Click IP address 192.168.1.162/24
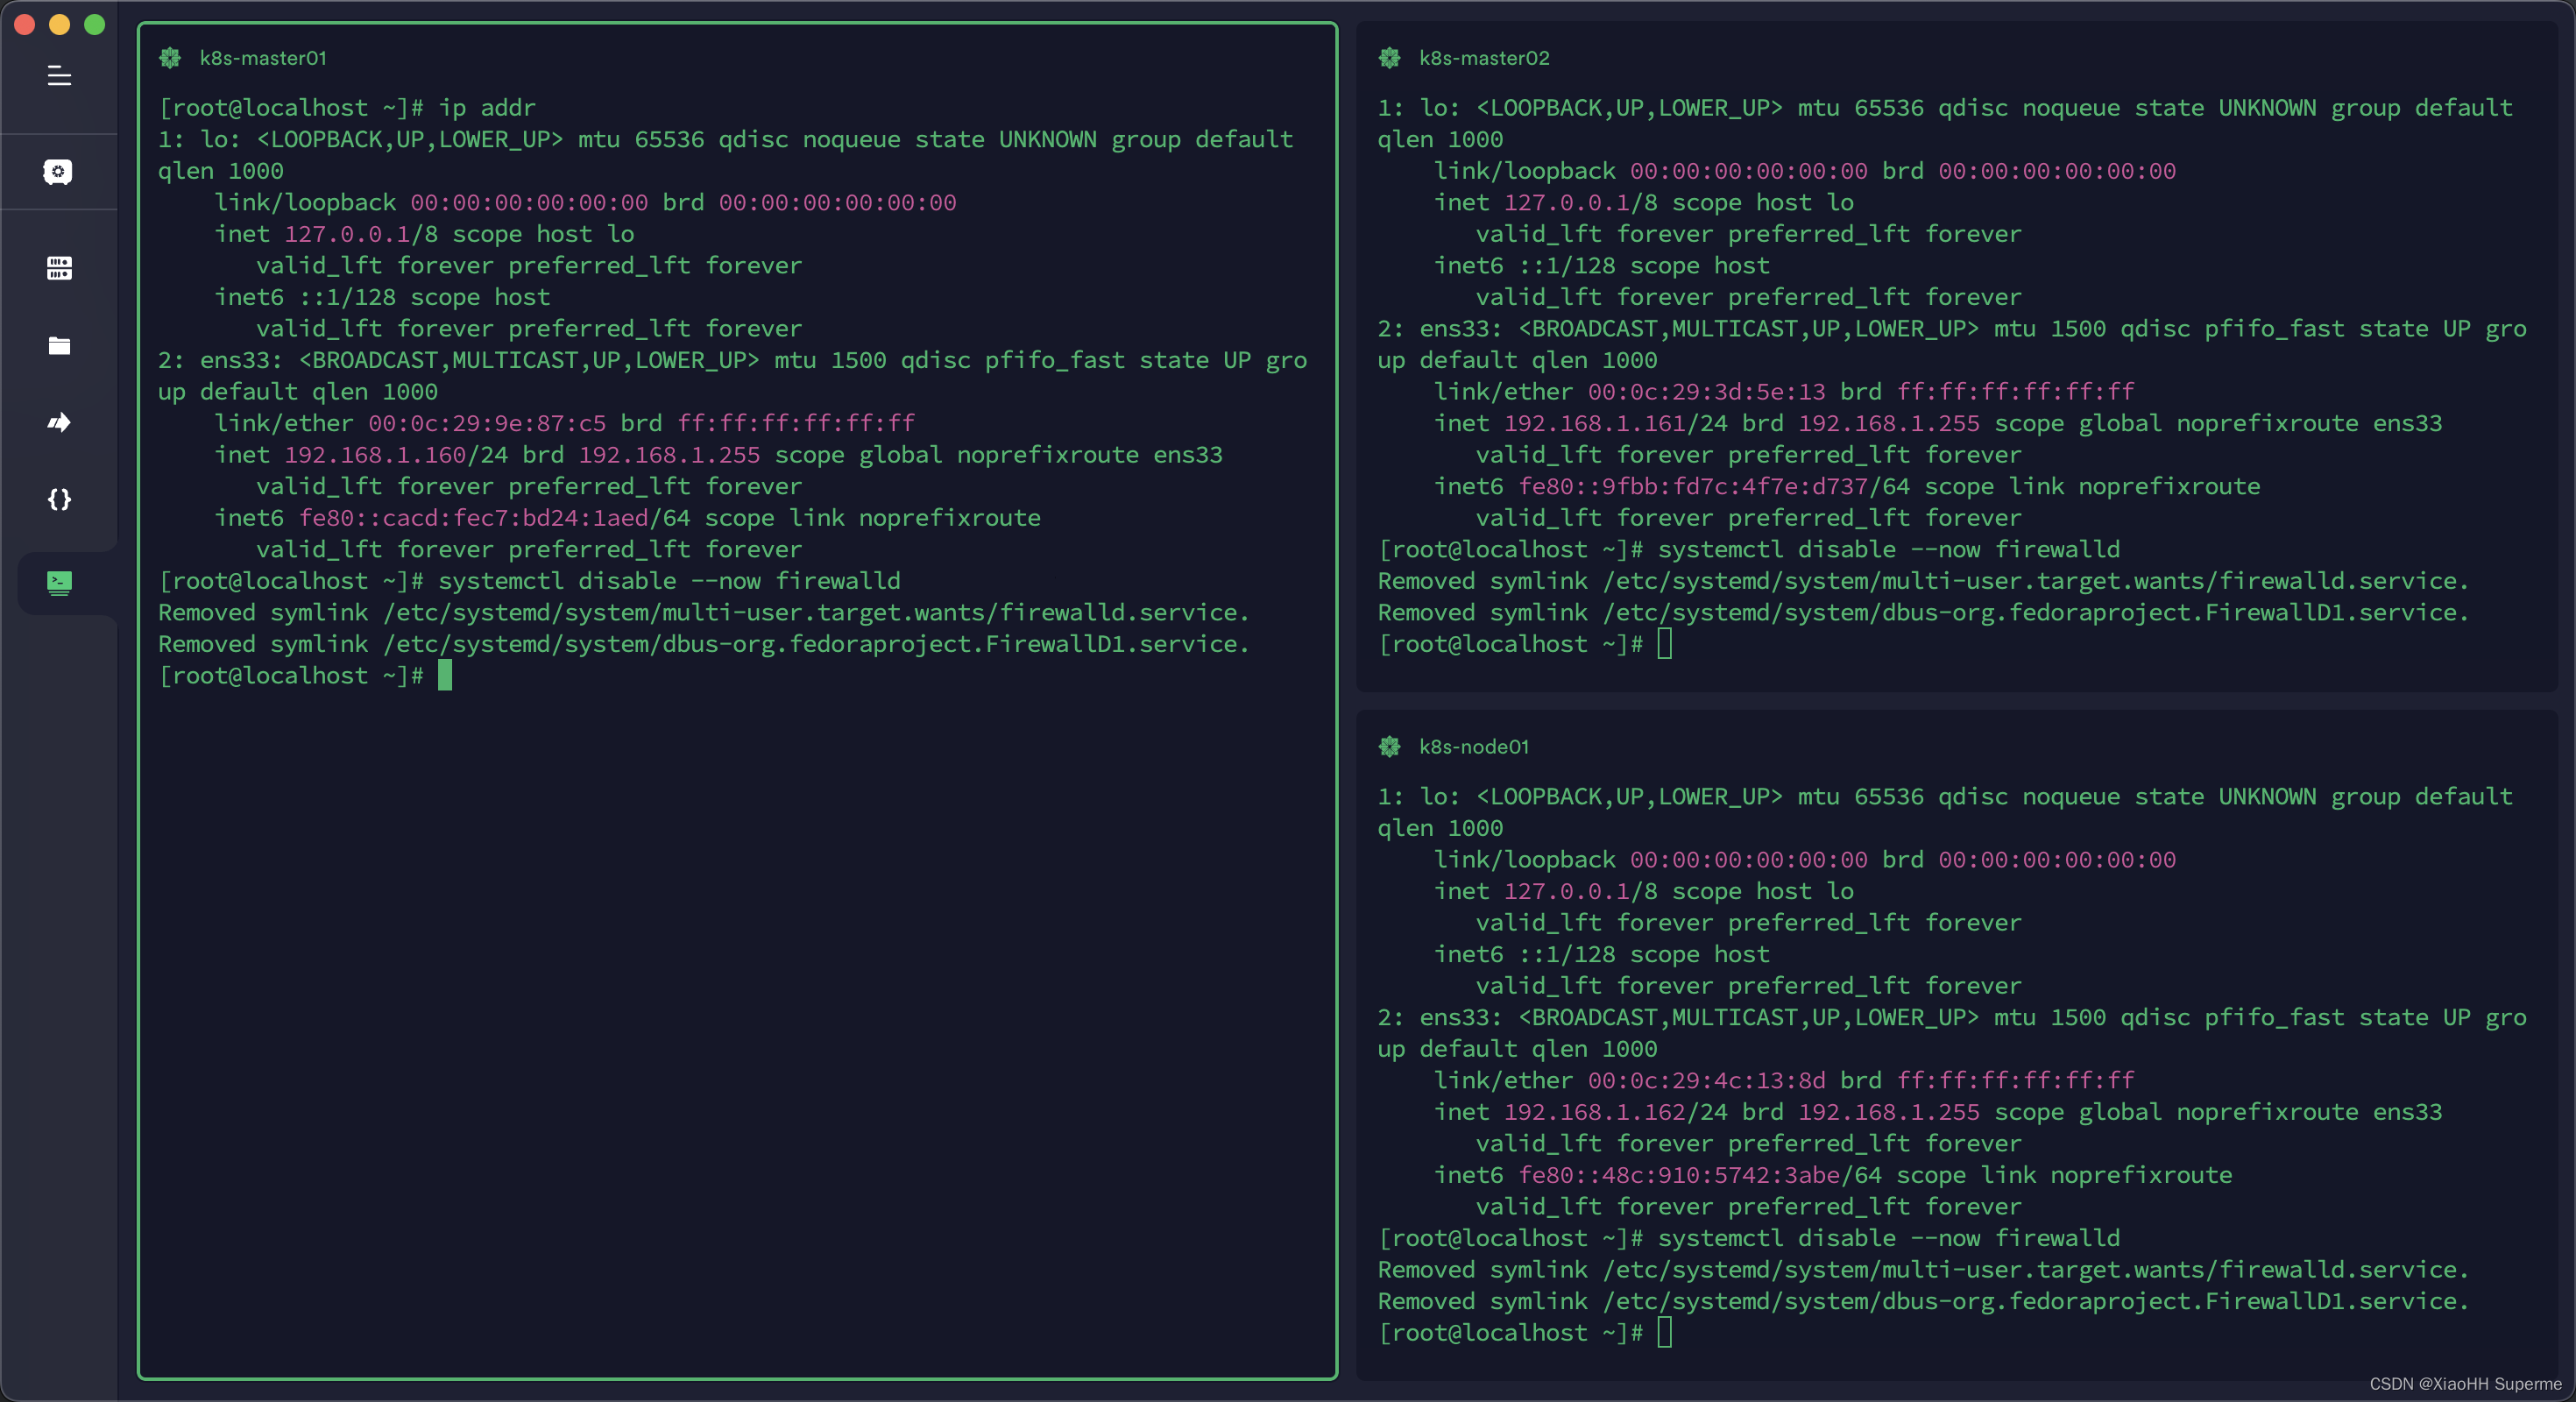The image size is (2576, 1402). [1616, 1112]
